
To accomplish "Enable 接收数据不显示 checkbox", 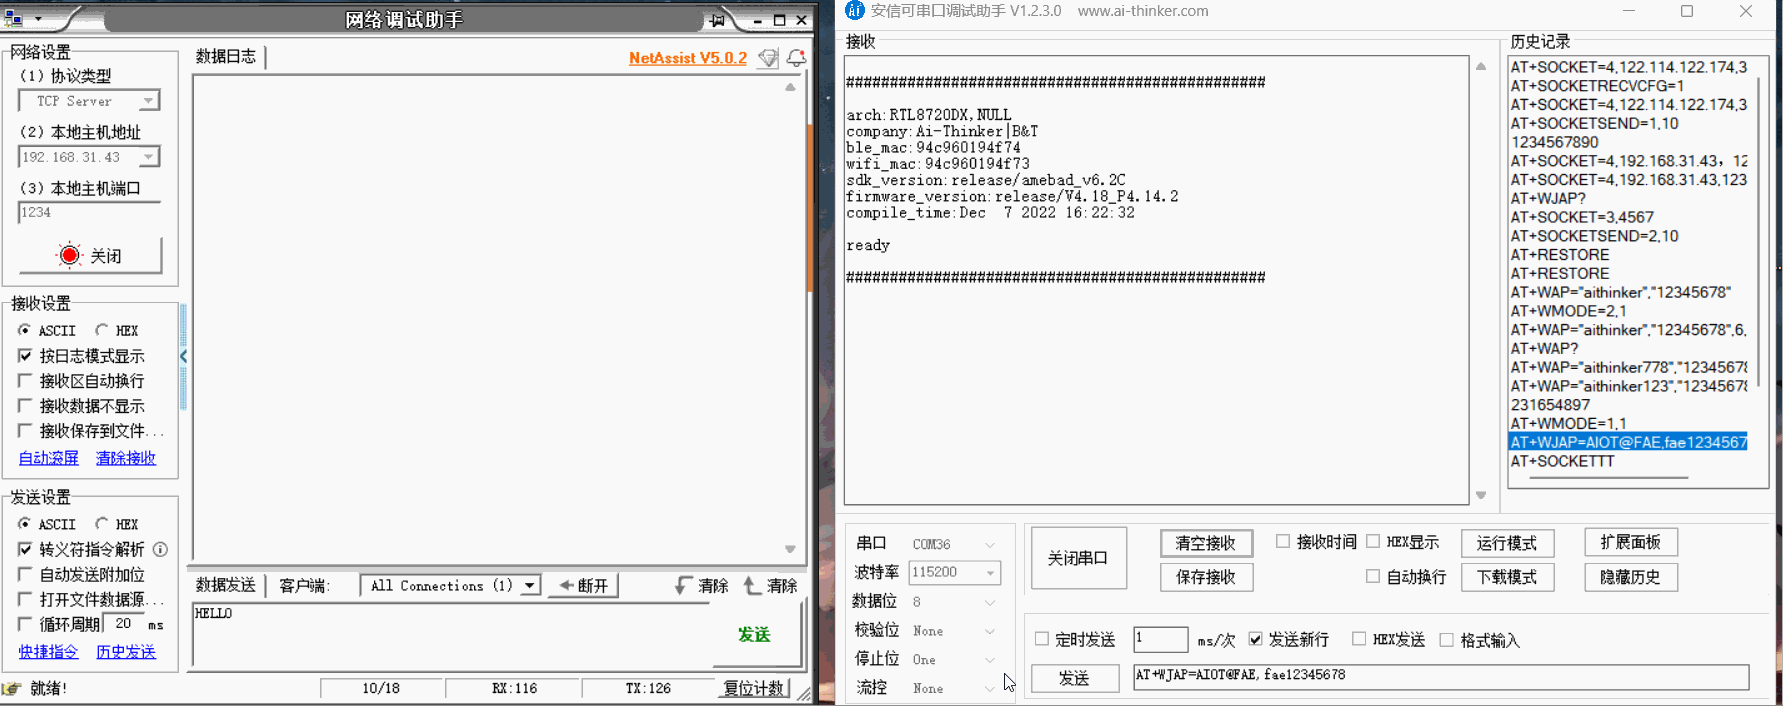I will 25,405.
